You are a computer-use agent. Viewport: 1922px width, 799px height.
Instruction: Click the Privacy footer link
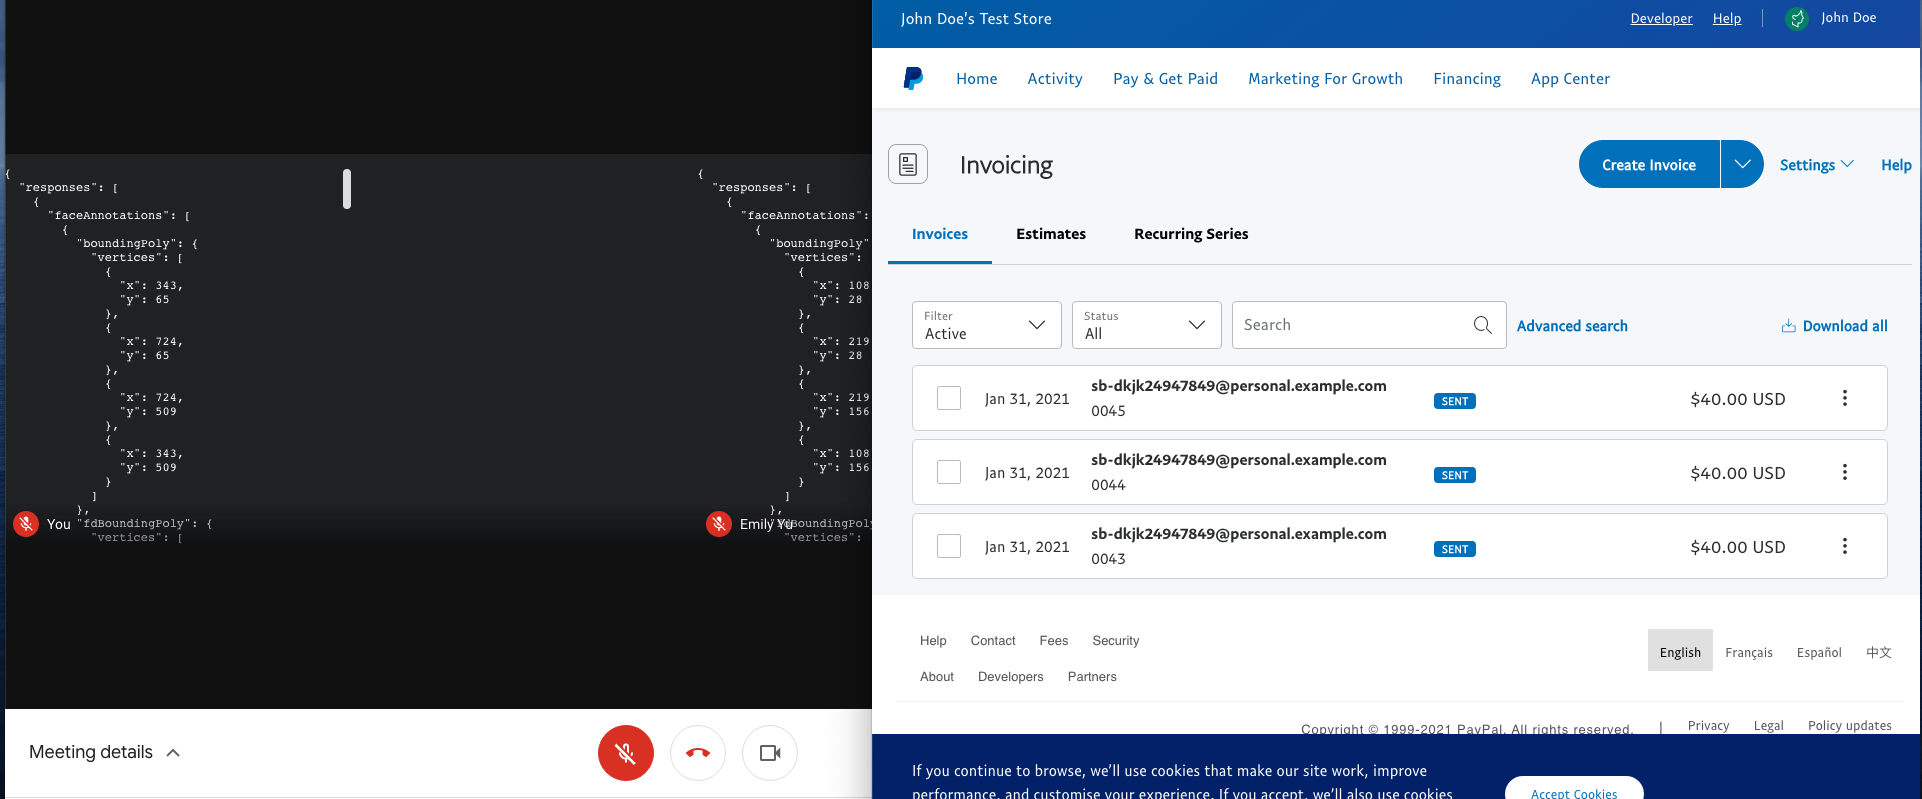[1708, 726]
